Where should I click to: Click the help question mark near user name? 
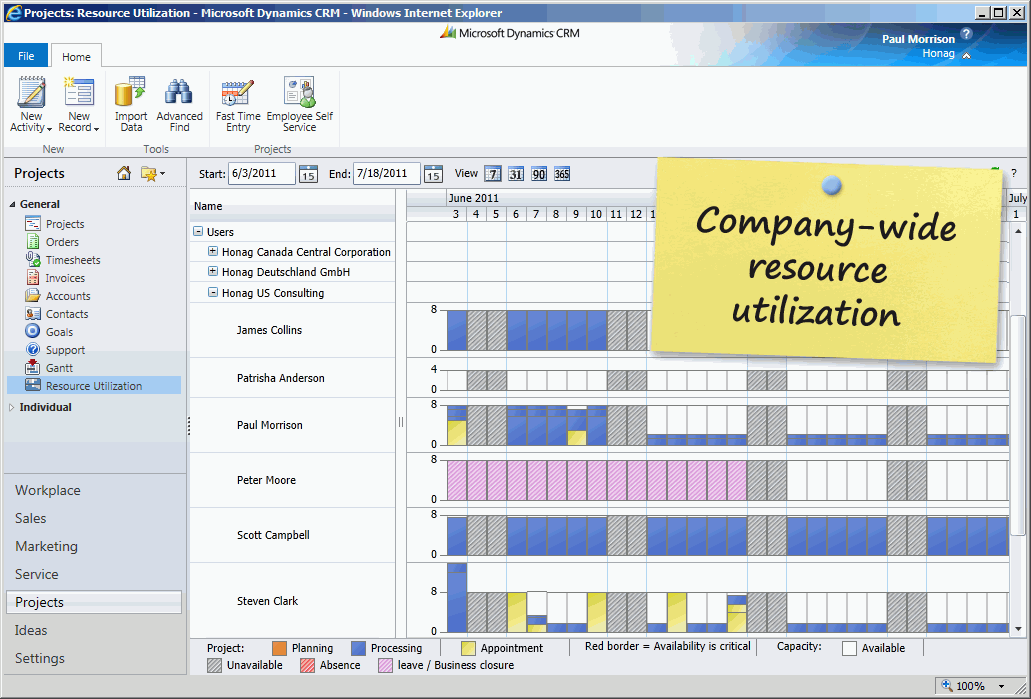[966, 34]
